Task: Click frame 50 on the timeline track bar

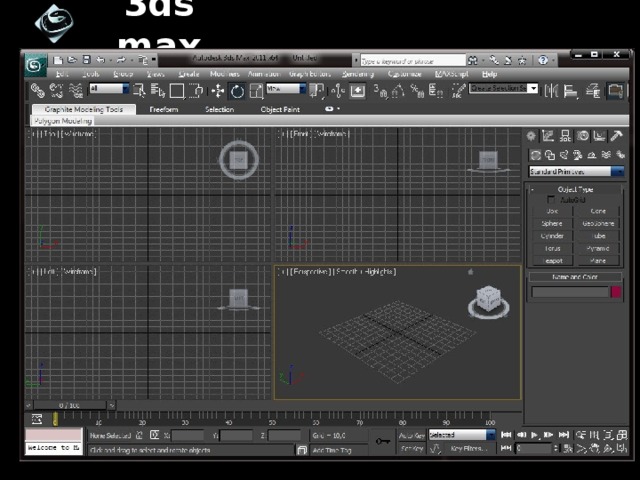Action: tap(272, 419)
